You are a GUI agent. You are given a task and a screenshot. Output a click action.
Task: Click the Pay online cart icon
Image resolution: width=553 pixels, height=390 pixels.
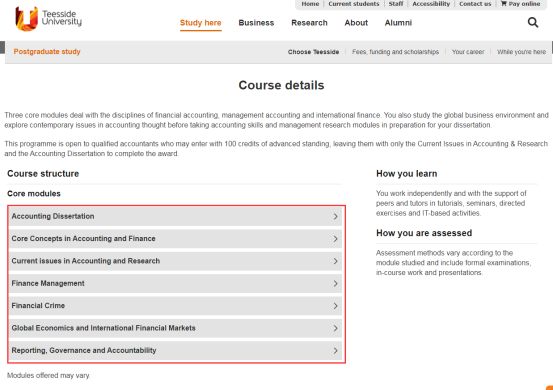504,4
